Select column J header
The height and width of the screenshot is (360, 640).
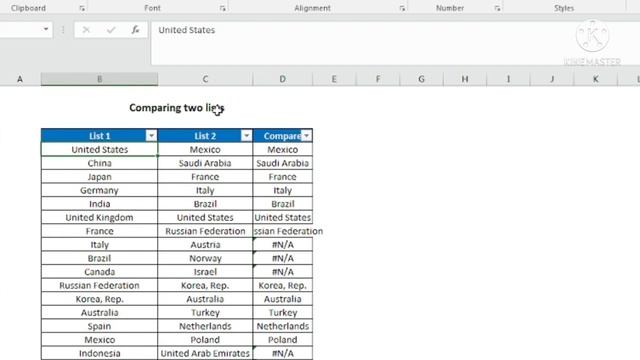552,79
